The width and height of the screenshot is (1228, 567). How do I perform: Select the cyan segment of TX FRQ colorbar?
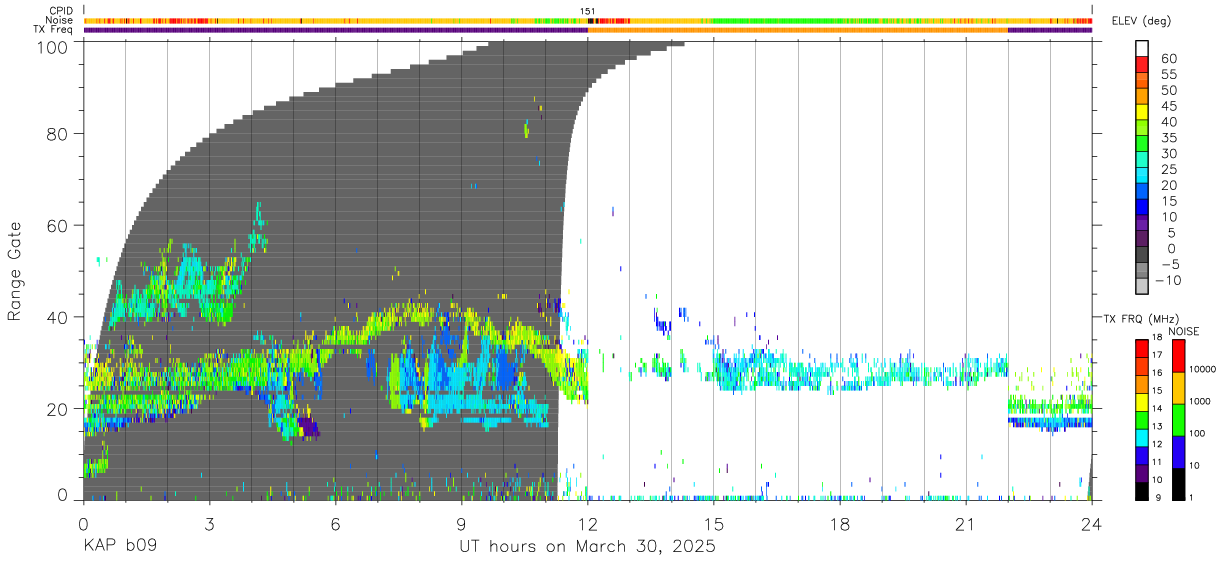click(x=1141, y=438)
